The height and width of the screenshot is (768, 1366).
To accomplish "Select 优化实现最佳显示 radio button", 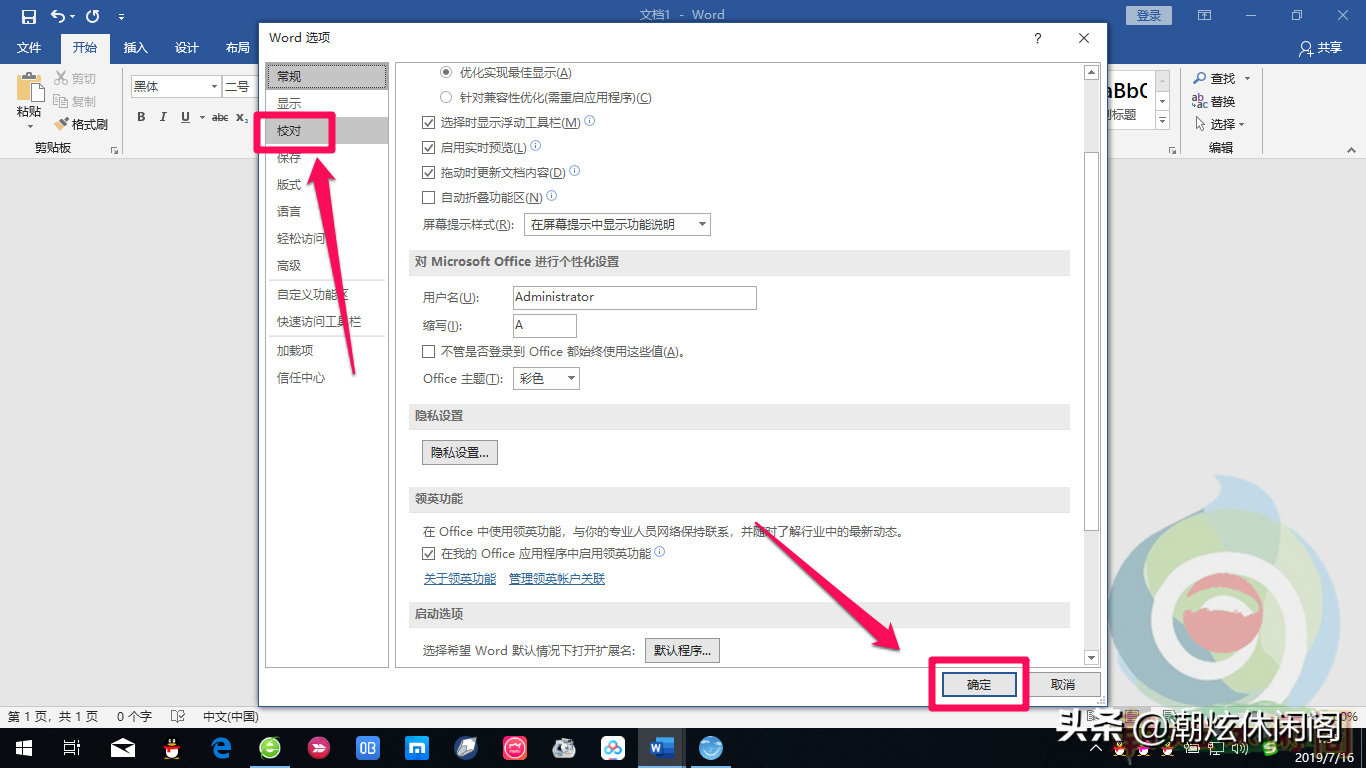I will pyautogui.click(x=446, y=72).
